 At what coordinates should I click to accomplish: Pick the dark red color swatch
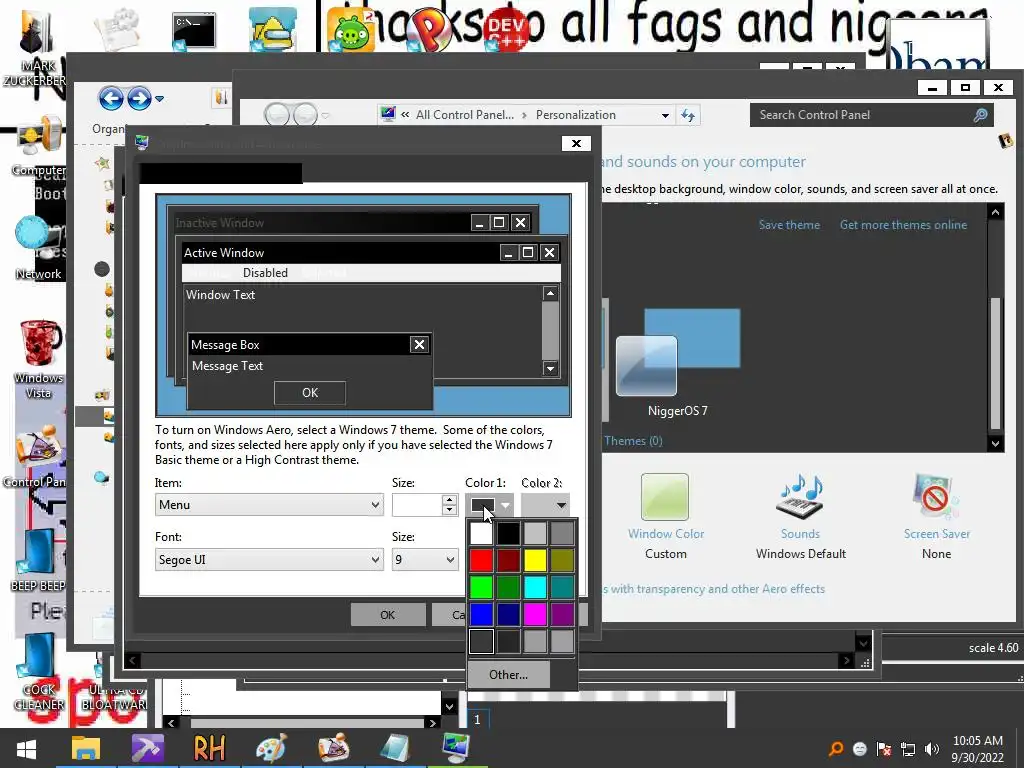tap(508, 560)
